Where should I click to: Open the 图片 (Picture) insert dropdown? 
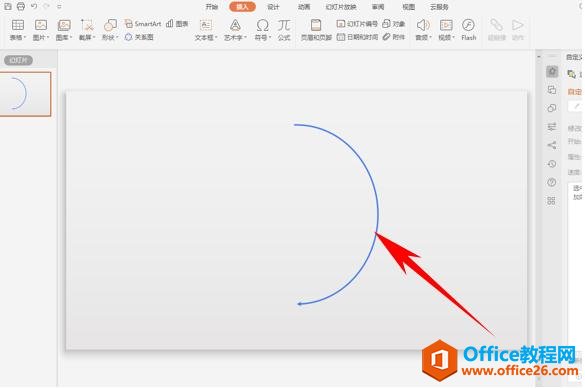coord(41,30)
